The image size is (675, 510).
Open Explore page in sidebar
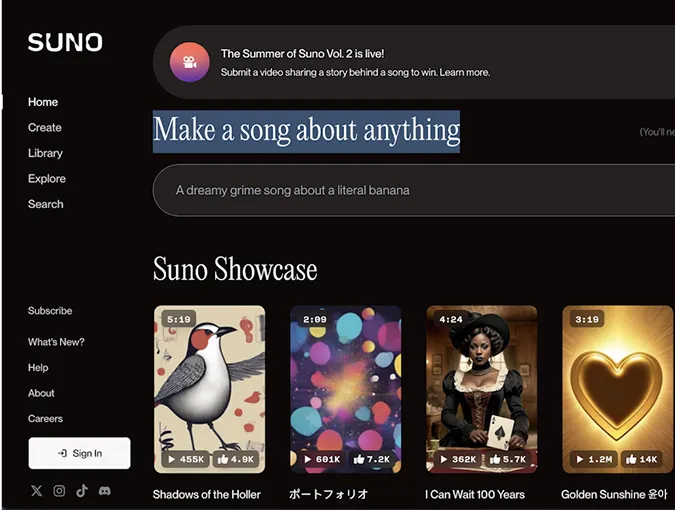pyautogui.click(x=47, y=179)
